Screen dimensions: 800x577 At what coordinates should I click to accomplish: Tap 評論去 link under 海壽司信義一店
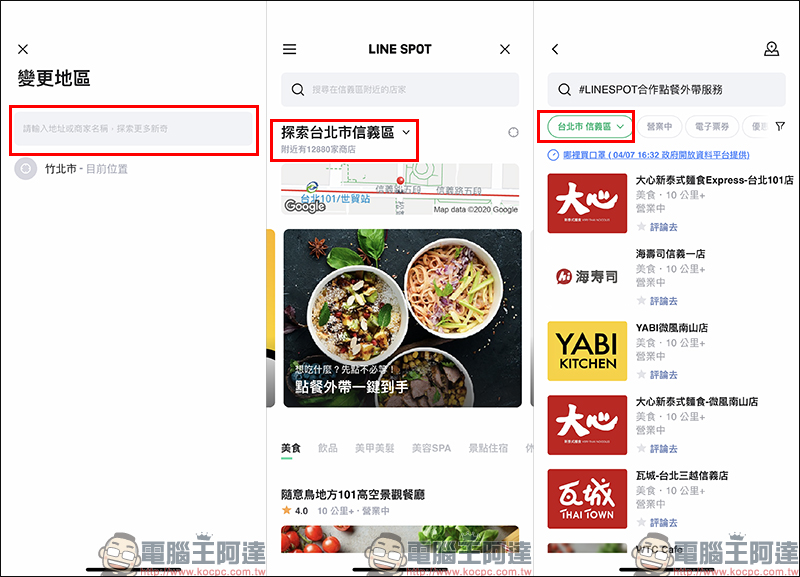pos(664,301)
